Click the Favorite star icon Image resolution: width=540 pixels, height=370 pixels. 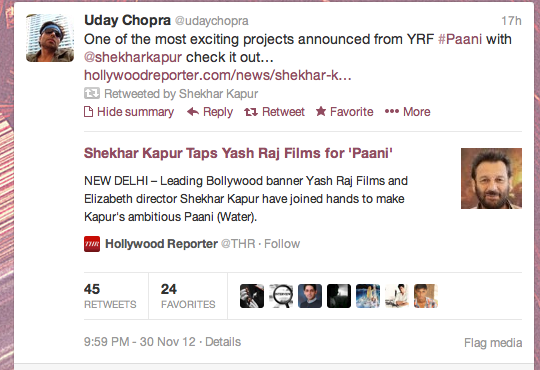pyautogui.click(x=321, y=111)
